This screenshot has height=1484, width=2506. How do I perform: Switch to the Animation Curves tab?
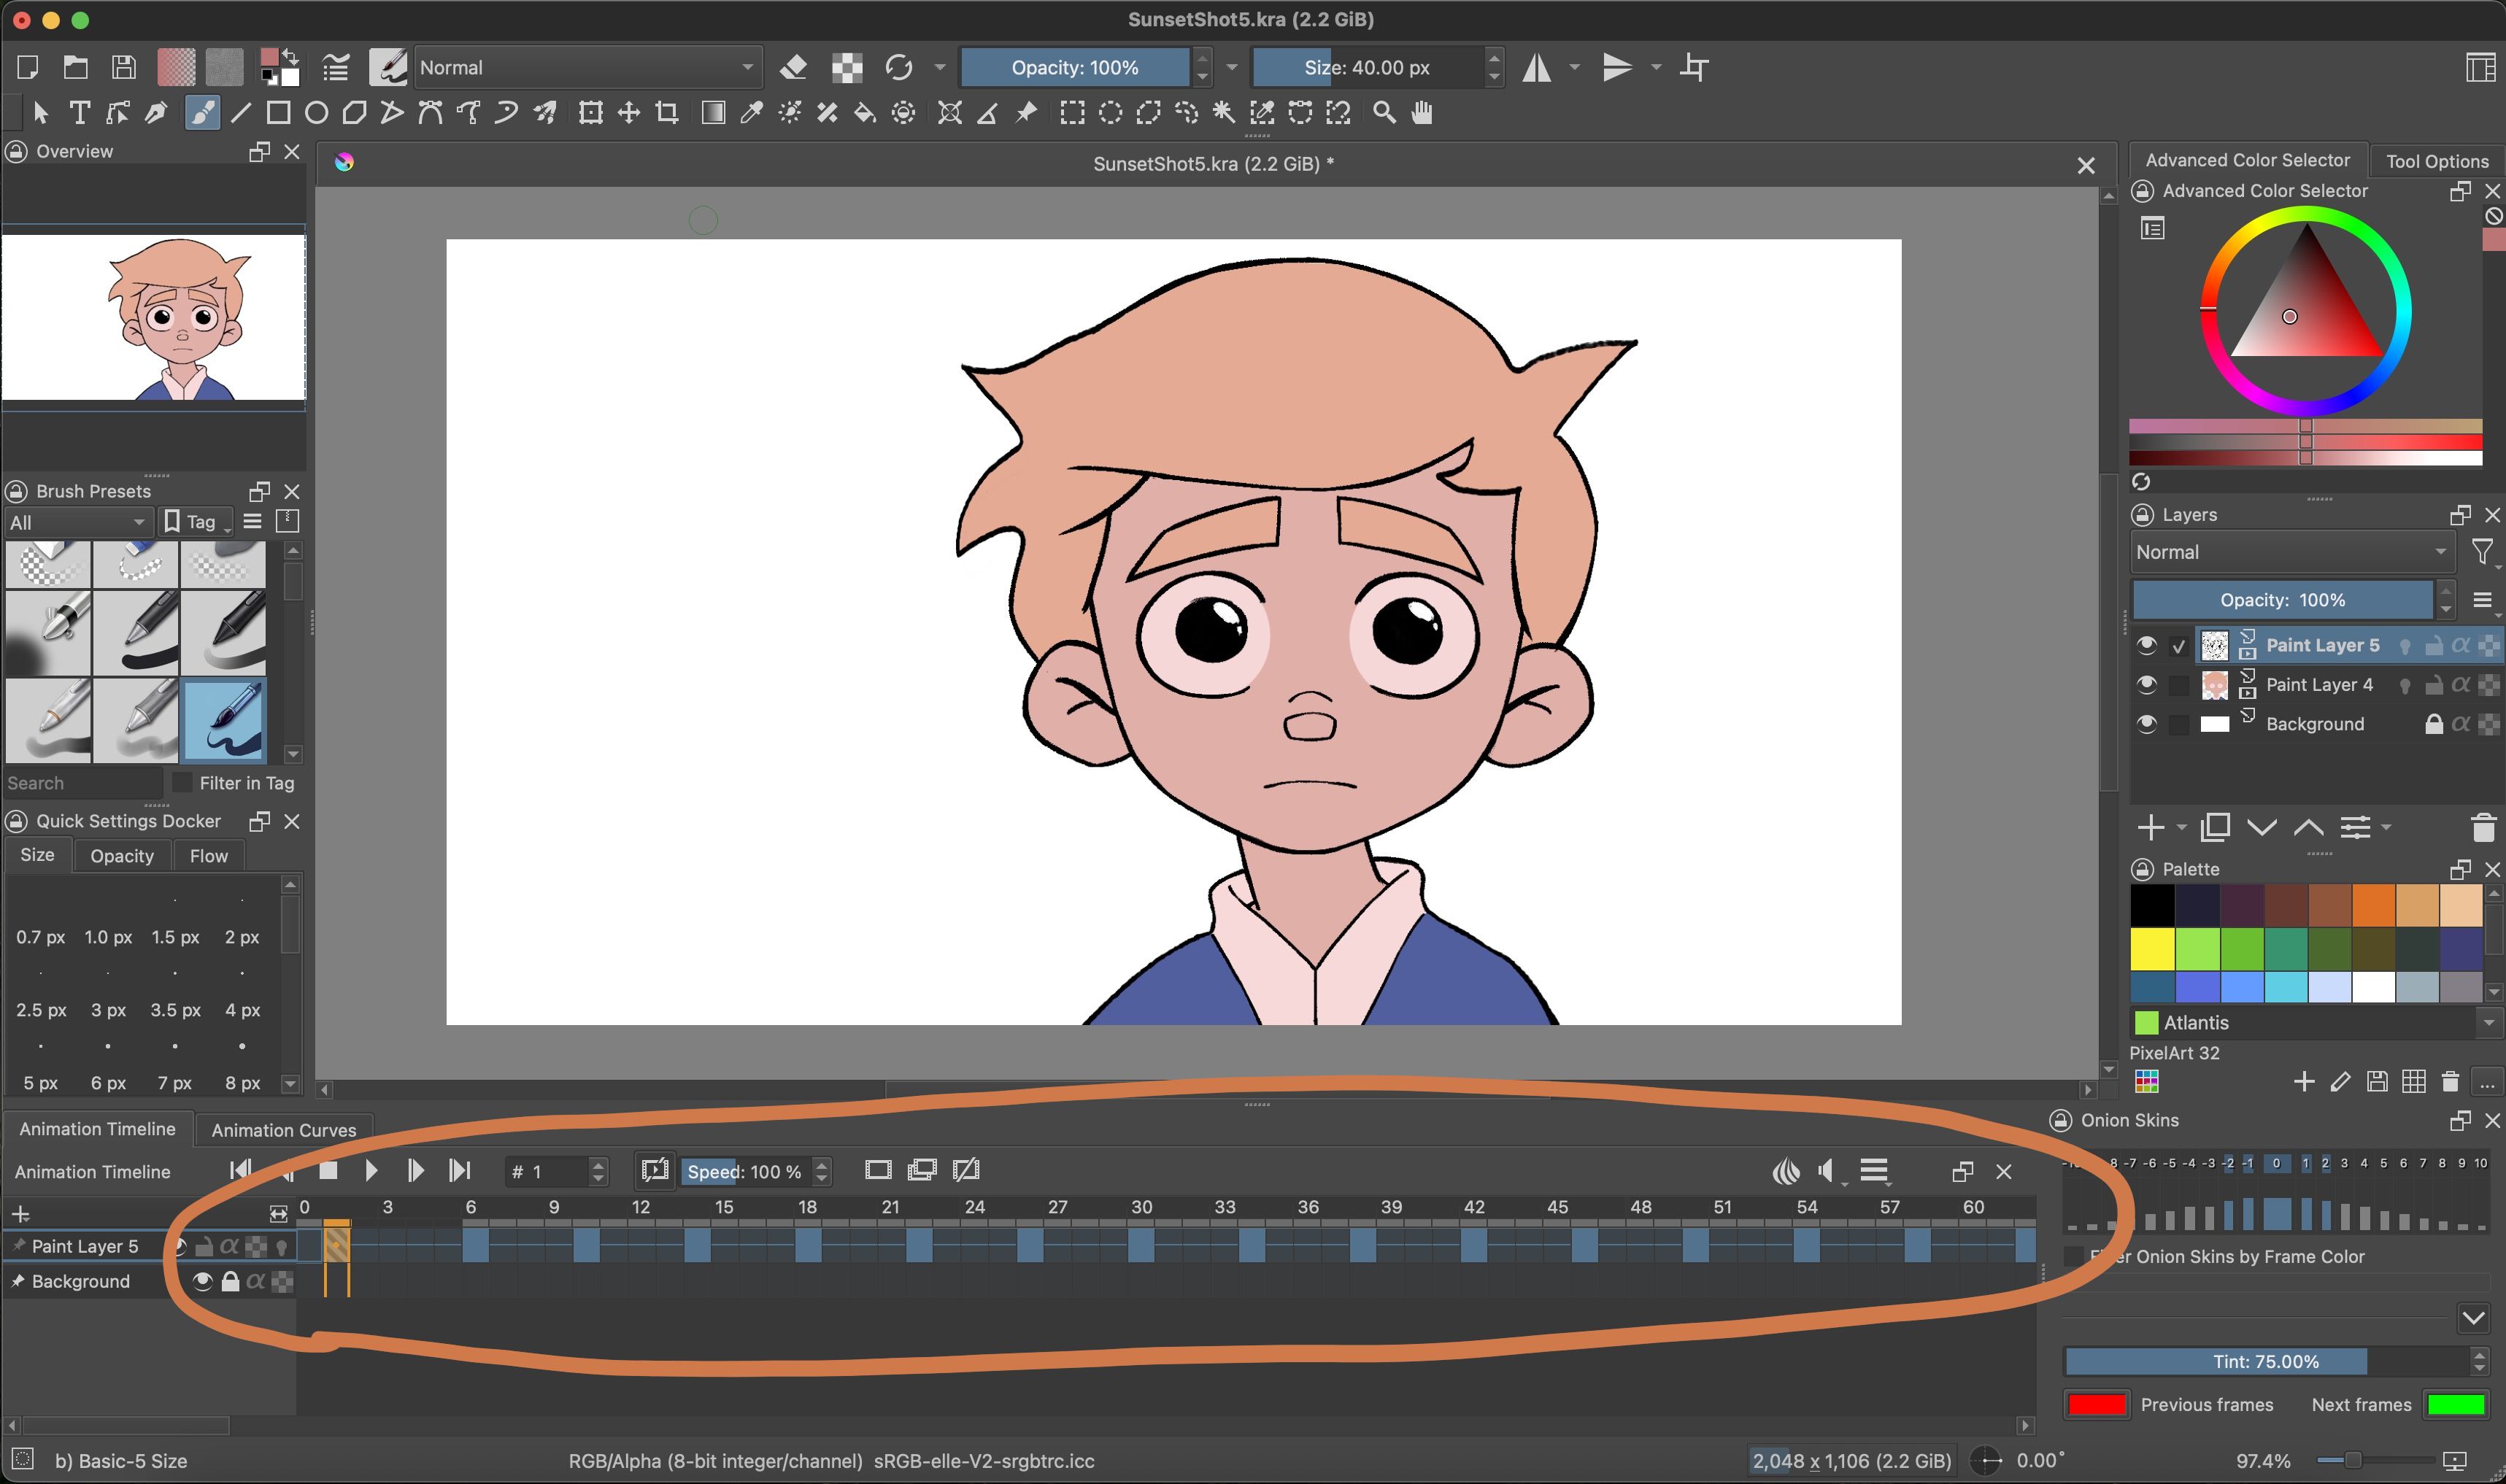click(283, 1130)
